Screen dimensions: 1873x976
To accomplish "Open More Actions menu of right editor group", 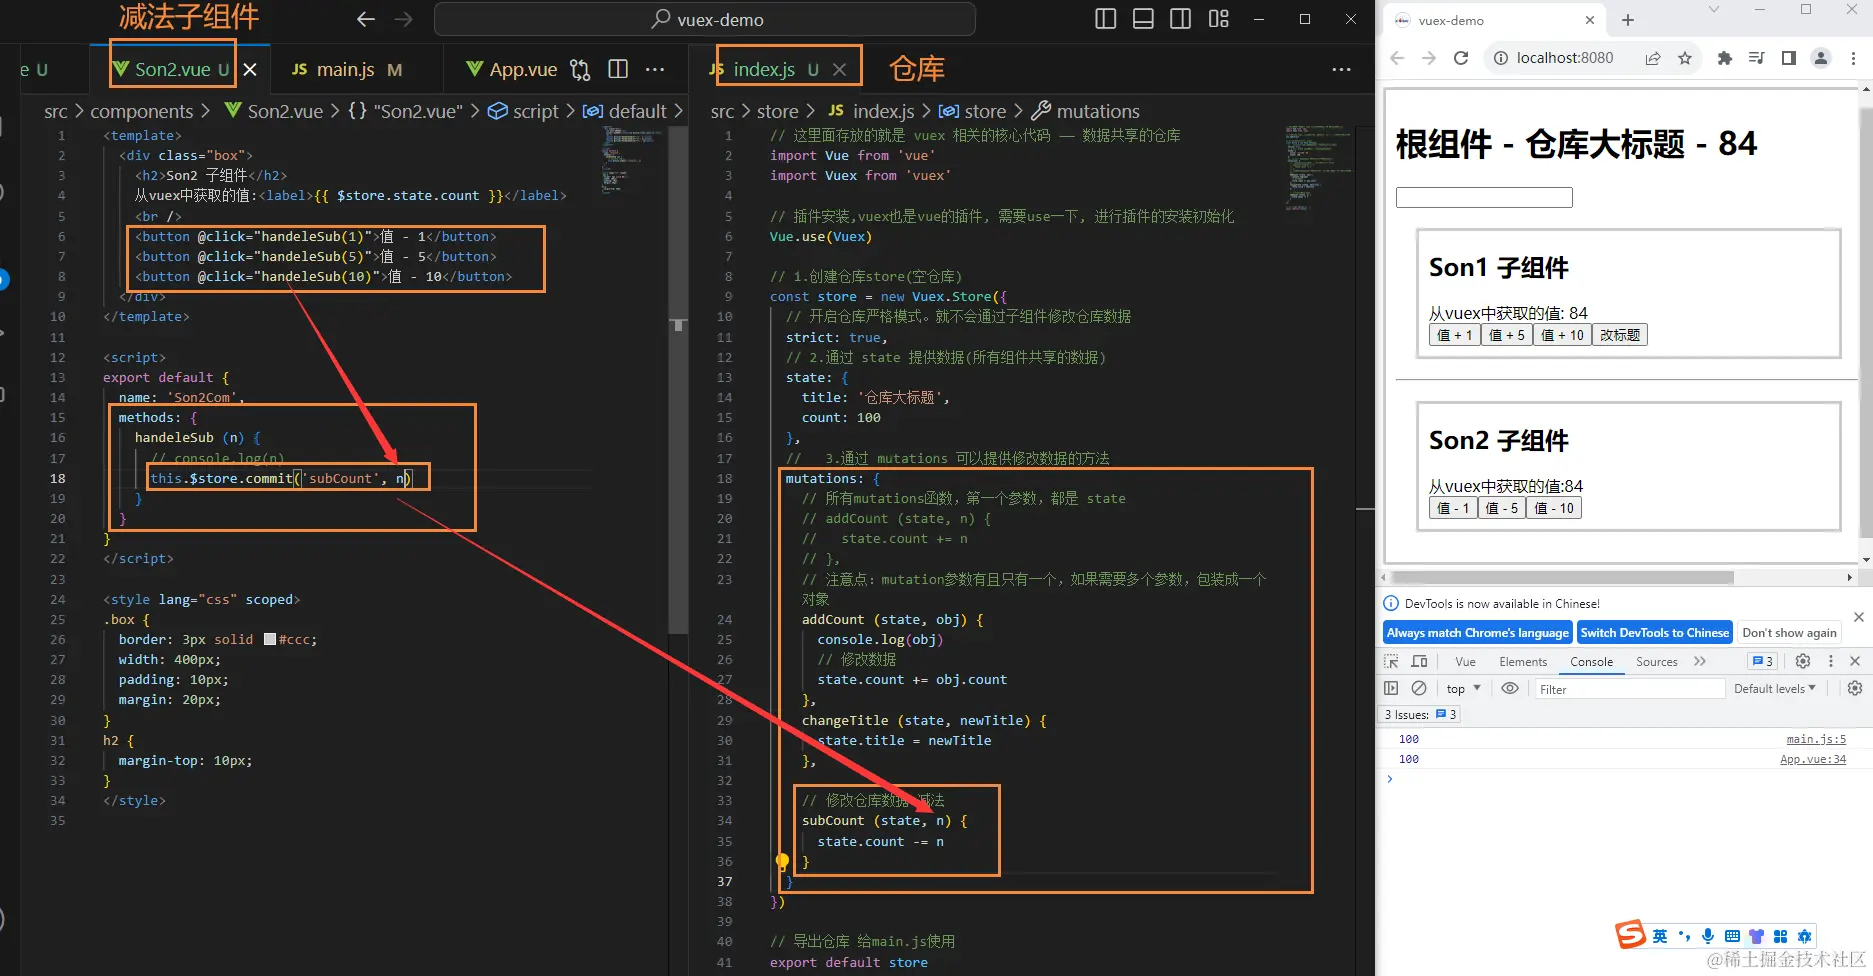I will click(1342, 69).
